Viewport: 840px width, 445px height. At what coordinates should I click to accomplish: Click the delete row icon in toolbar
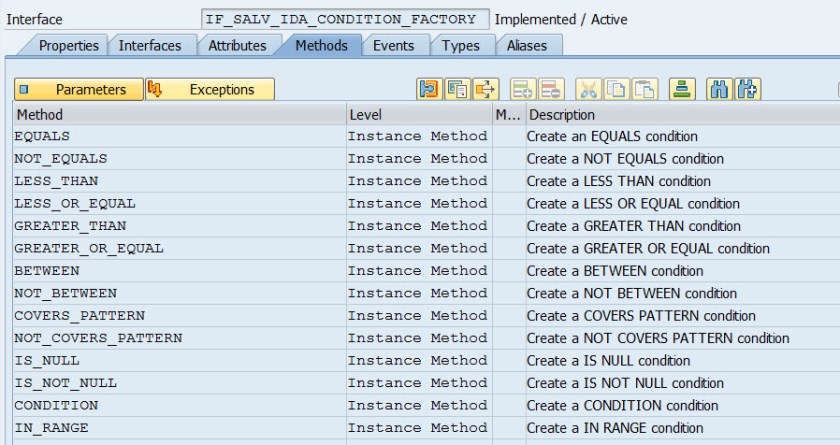click(550, 89)
